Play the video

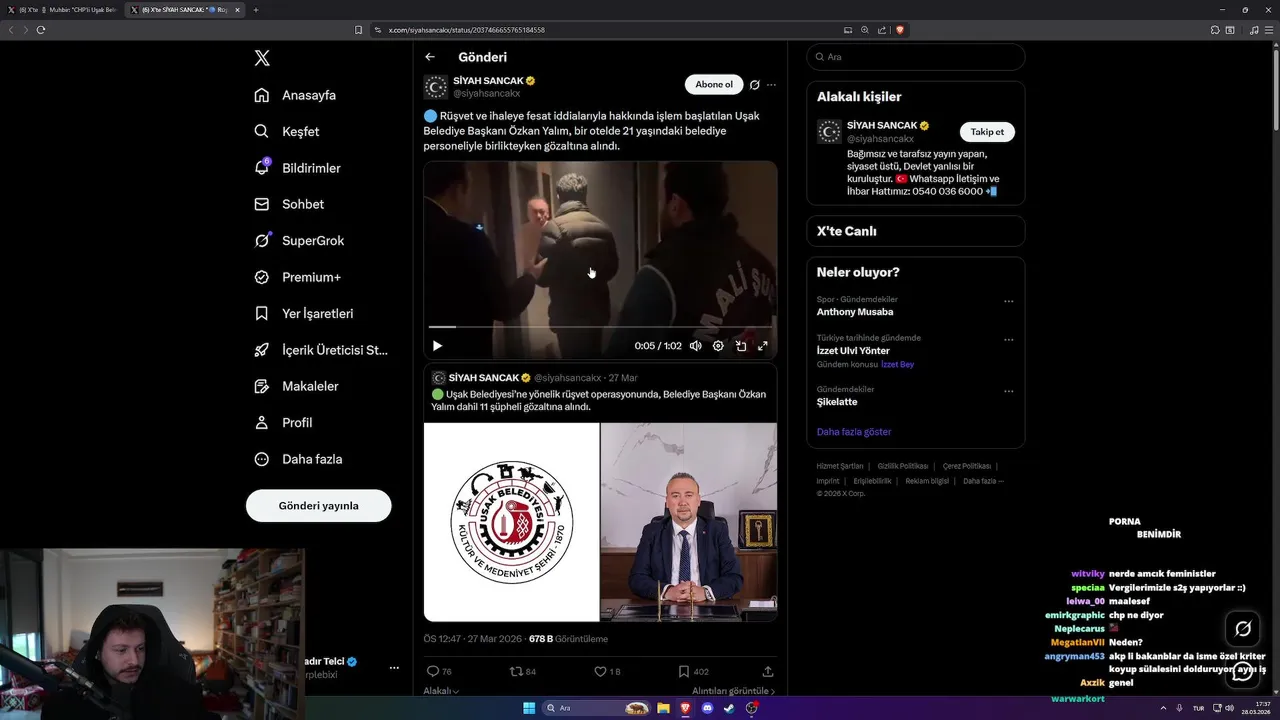tap(437, 346)
